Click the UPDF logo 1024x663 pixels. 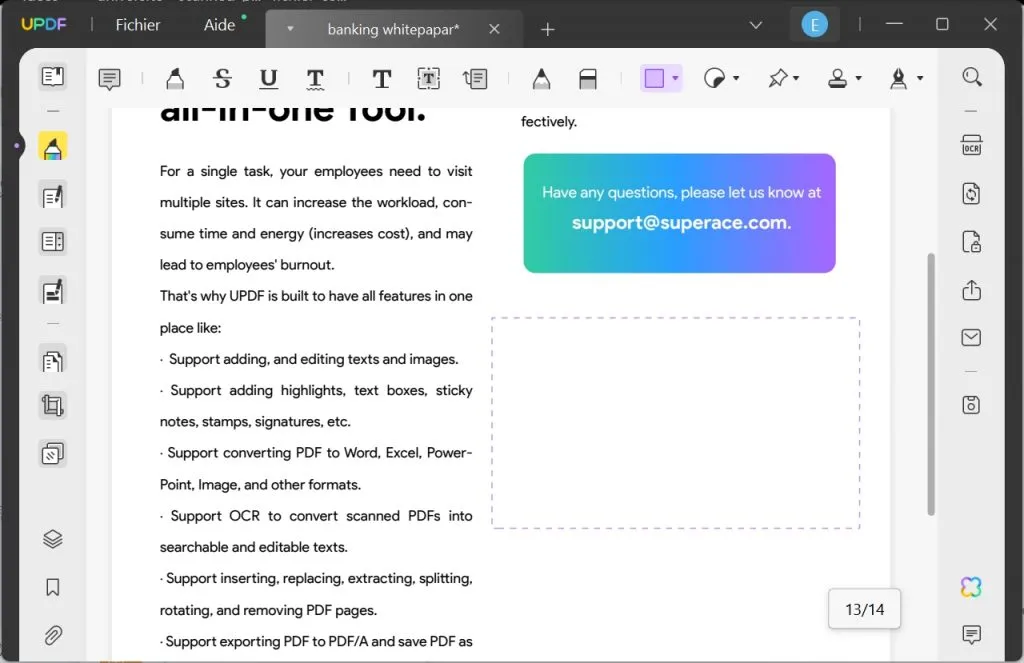point(44,25)
